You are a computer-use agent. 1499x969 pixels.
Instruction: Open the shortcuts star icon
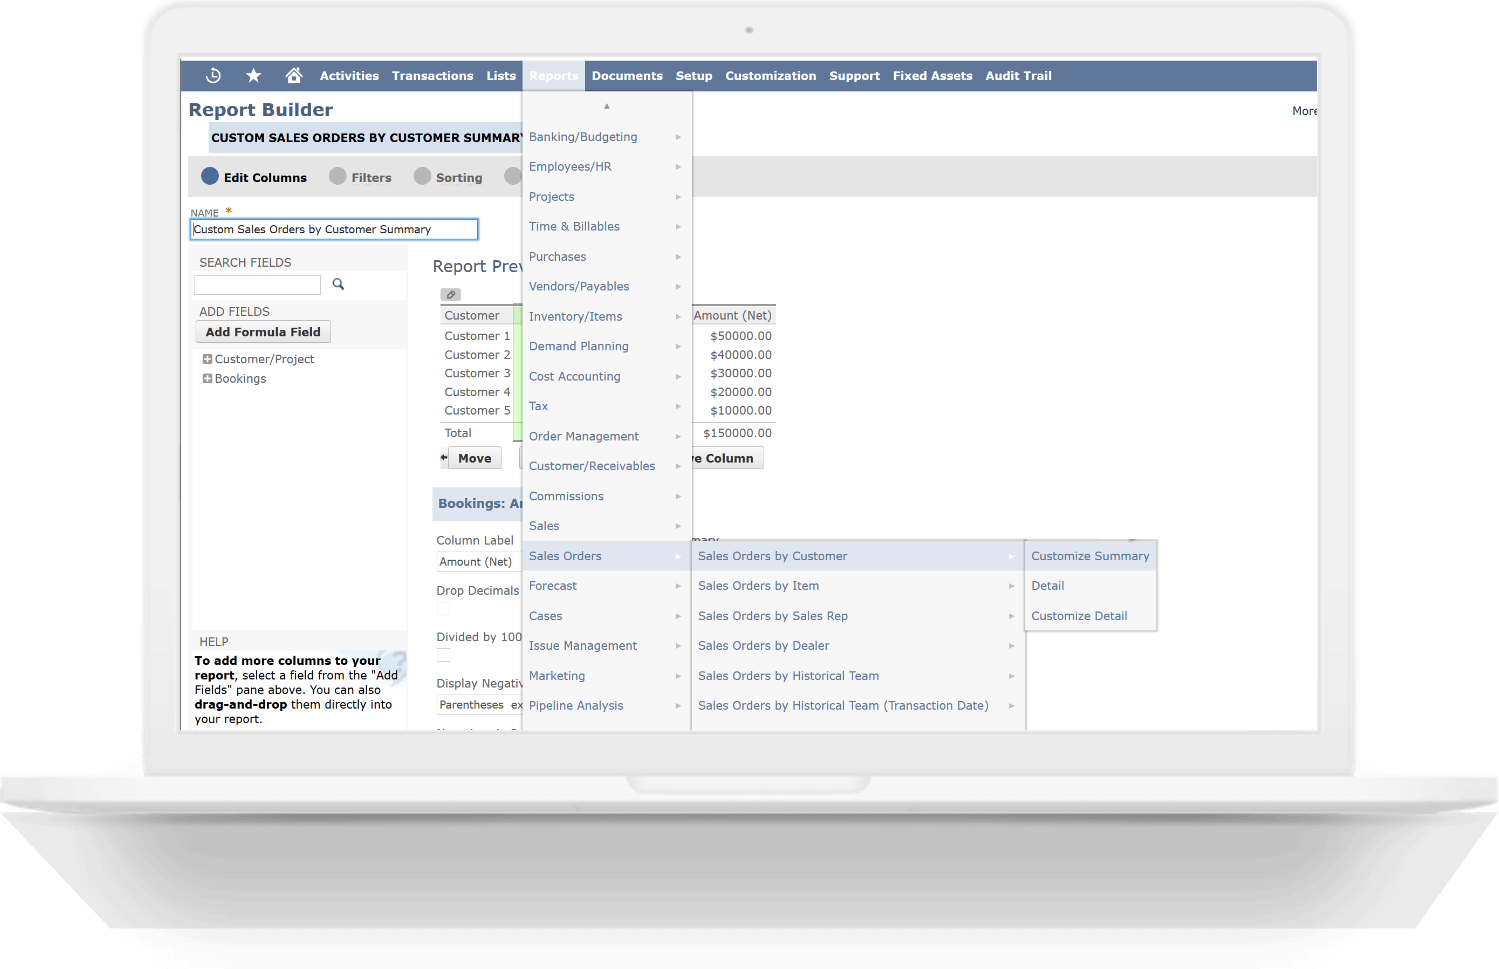click(x=254, y=76)
